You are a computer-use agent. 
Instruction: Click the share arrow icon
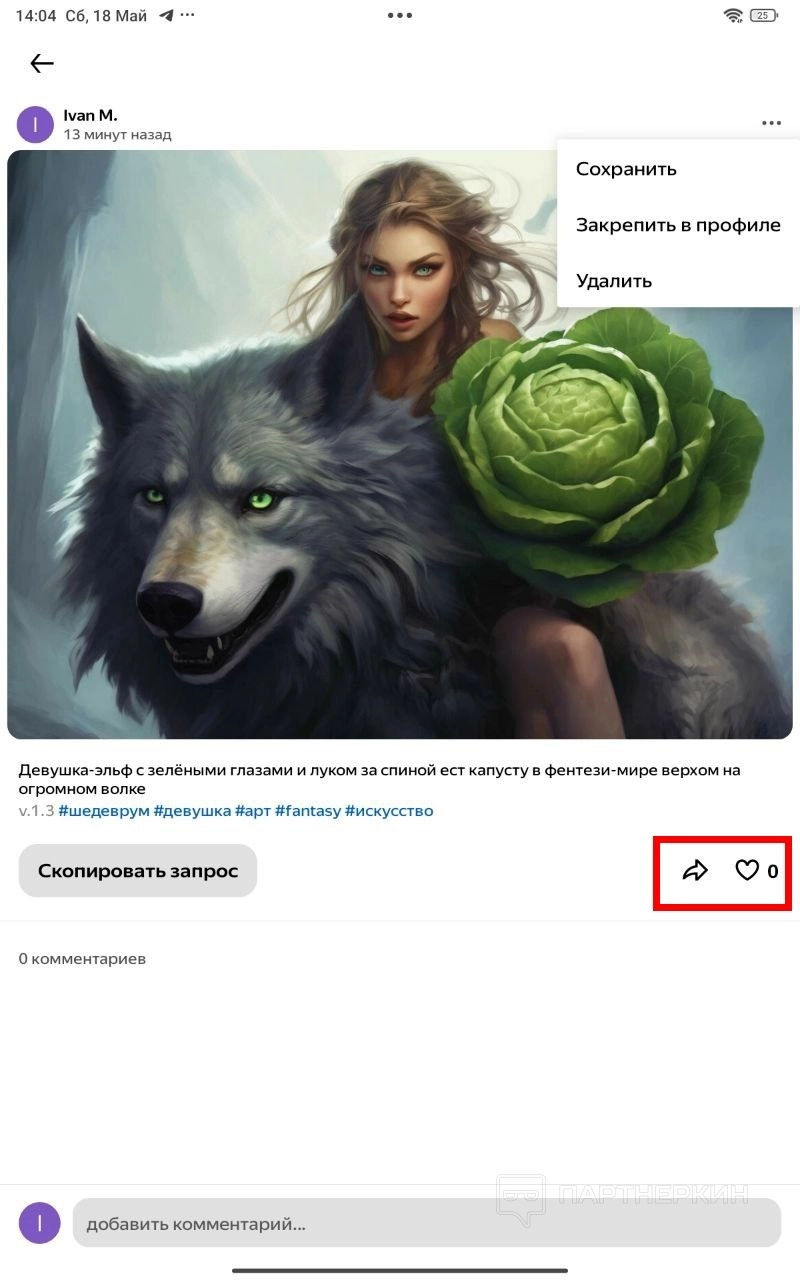pyautogui.click(x=695, y=871)
